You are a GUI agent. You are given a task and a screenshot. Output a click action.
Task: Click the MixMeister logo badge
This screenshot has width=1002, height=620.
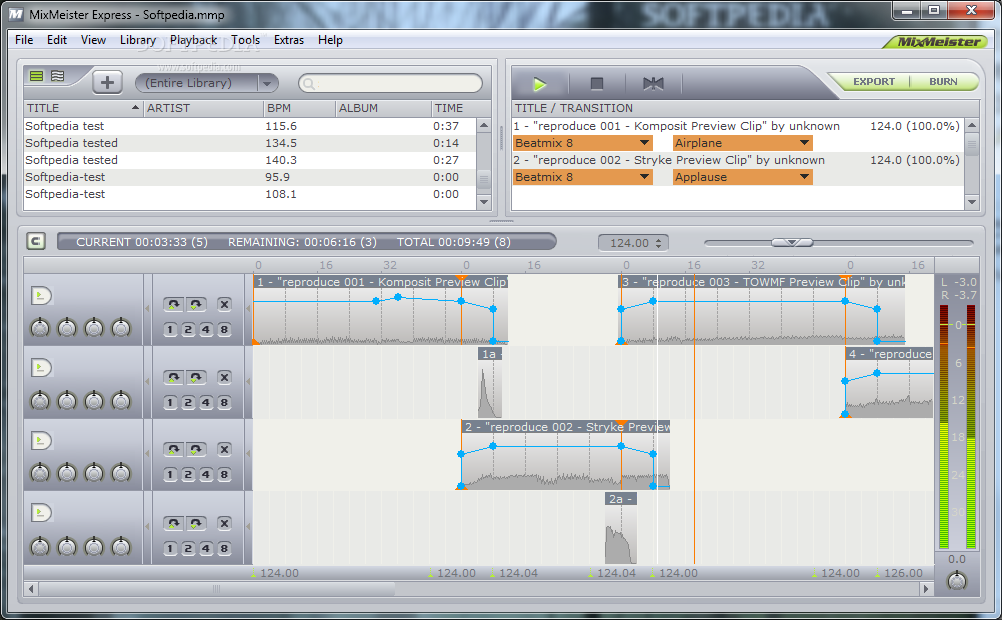coord(937,42)
